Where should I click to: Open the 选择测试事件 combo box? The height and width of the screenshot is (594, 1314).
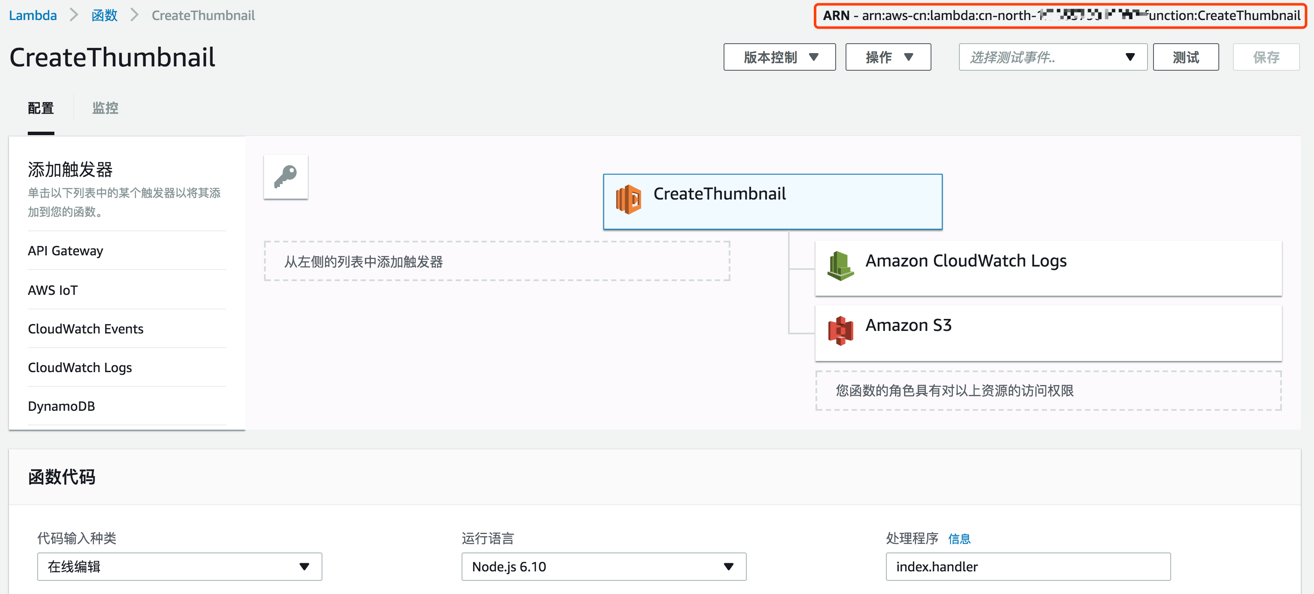(x=1053, y=57)
